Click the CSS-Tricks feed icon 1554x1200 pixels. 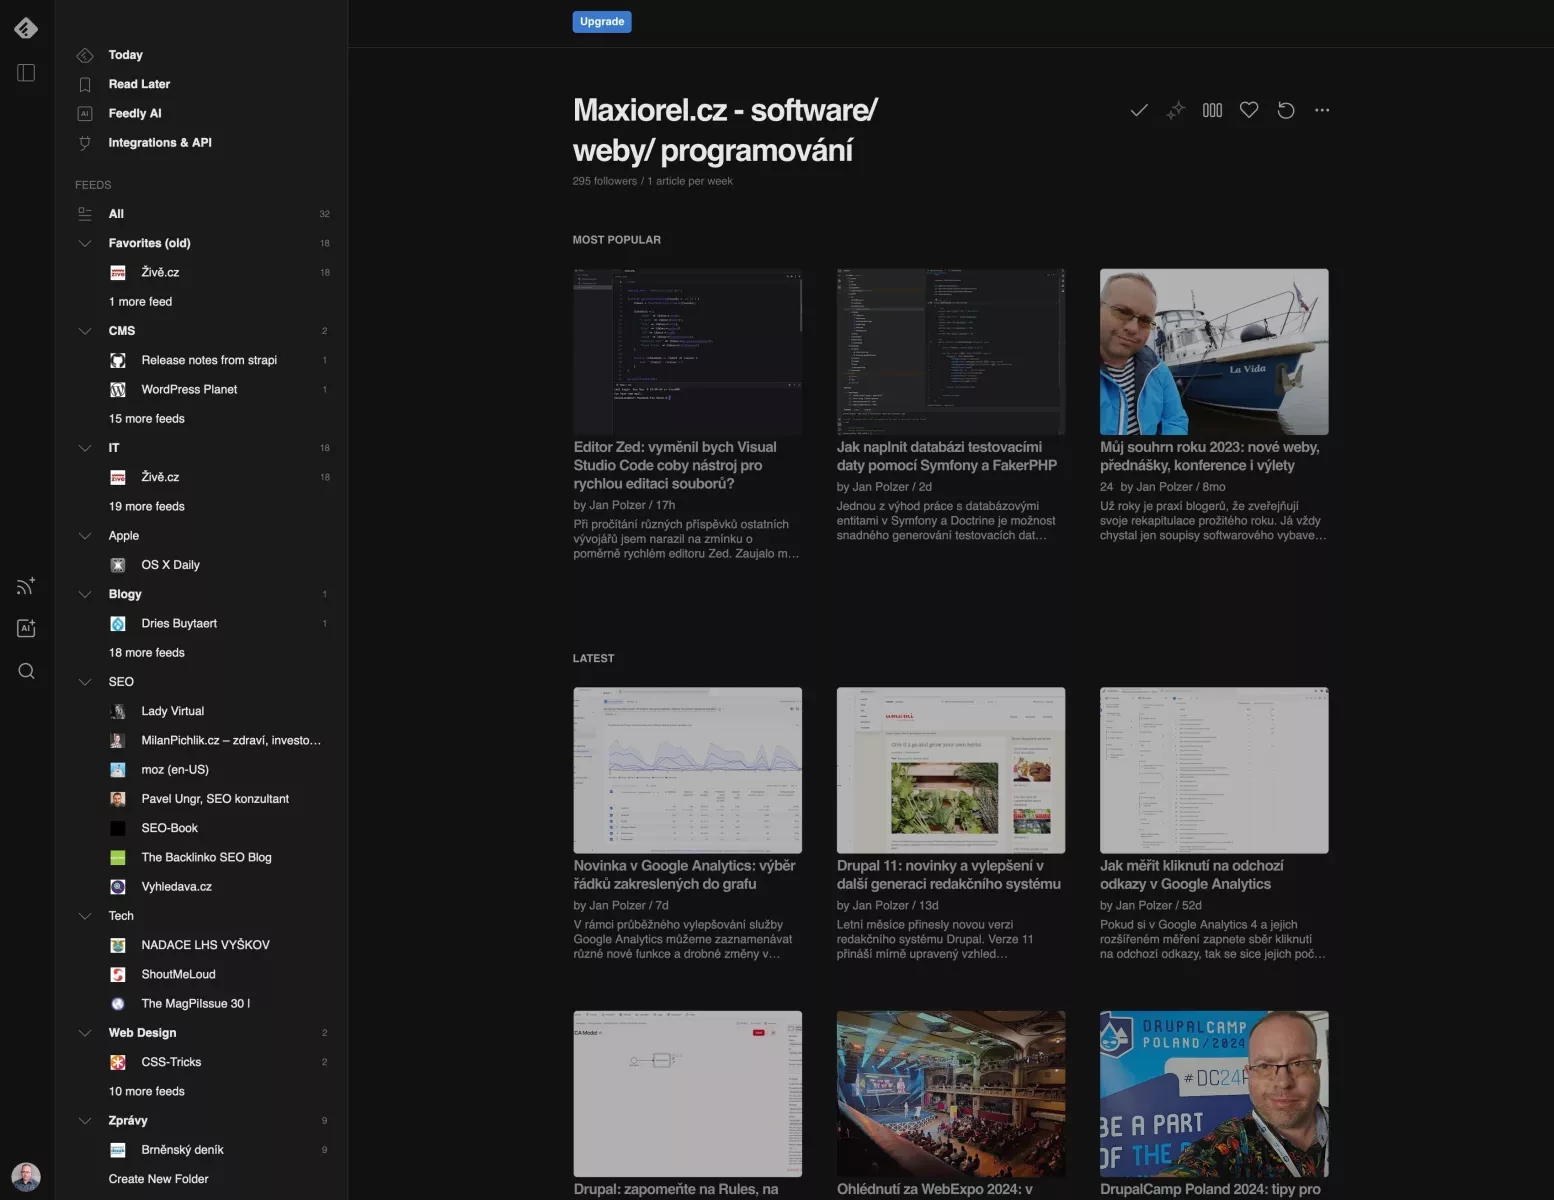click(118, 1062)
